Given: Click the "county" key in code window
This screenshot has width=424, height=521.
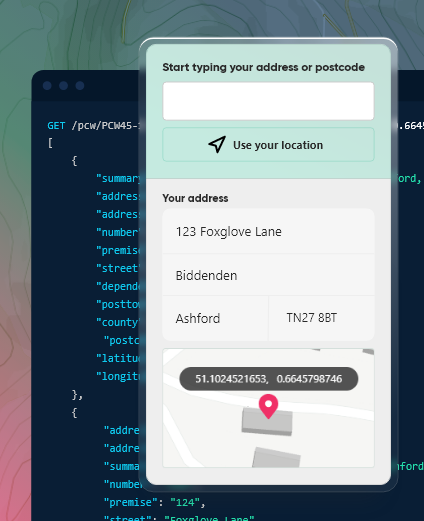Looking at the screenshot, I should coord(118,322).
